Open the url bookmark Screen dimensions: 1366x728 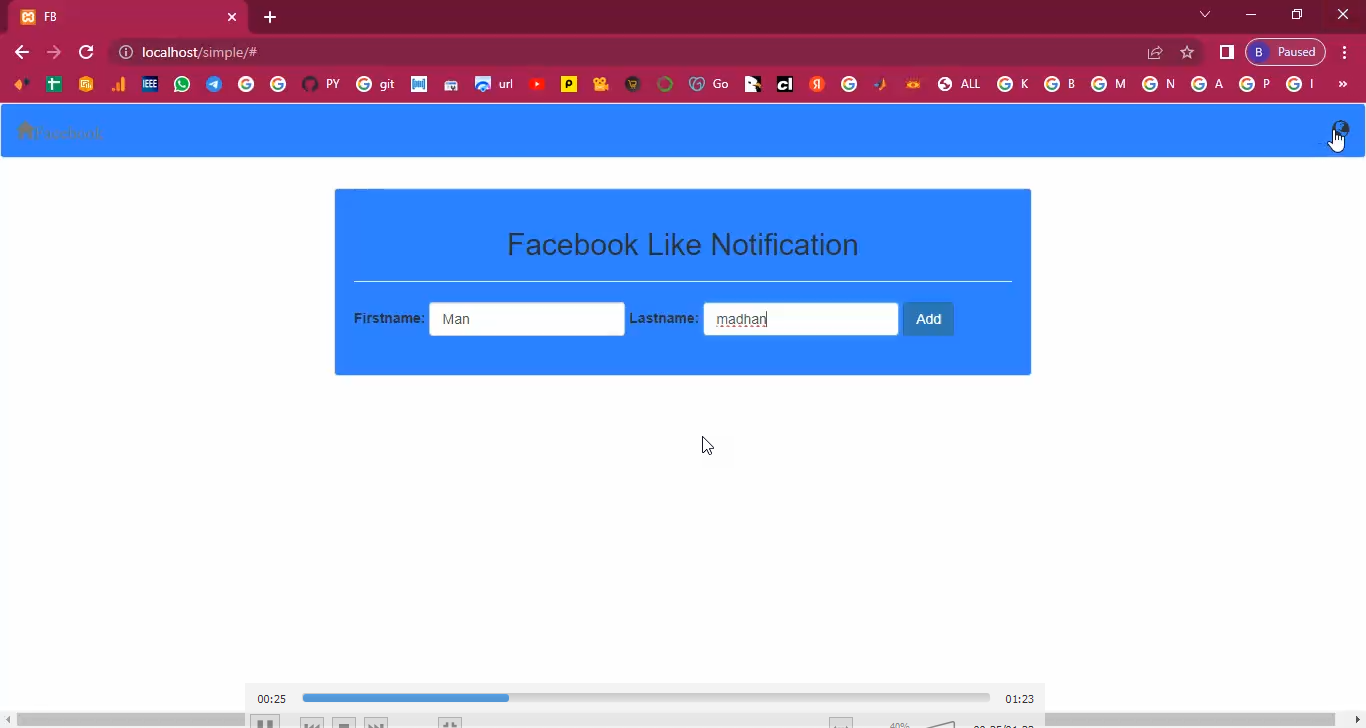[494, 84]
